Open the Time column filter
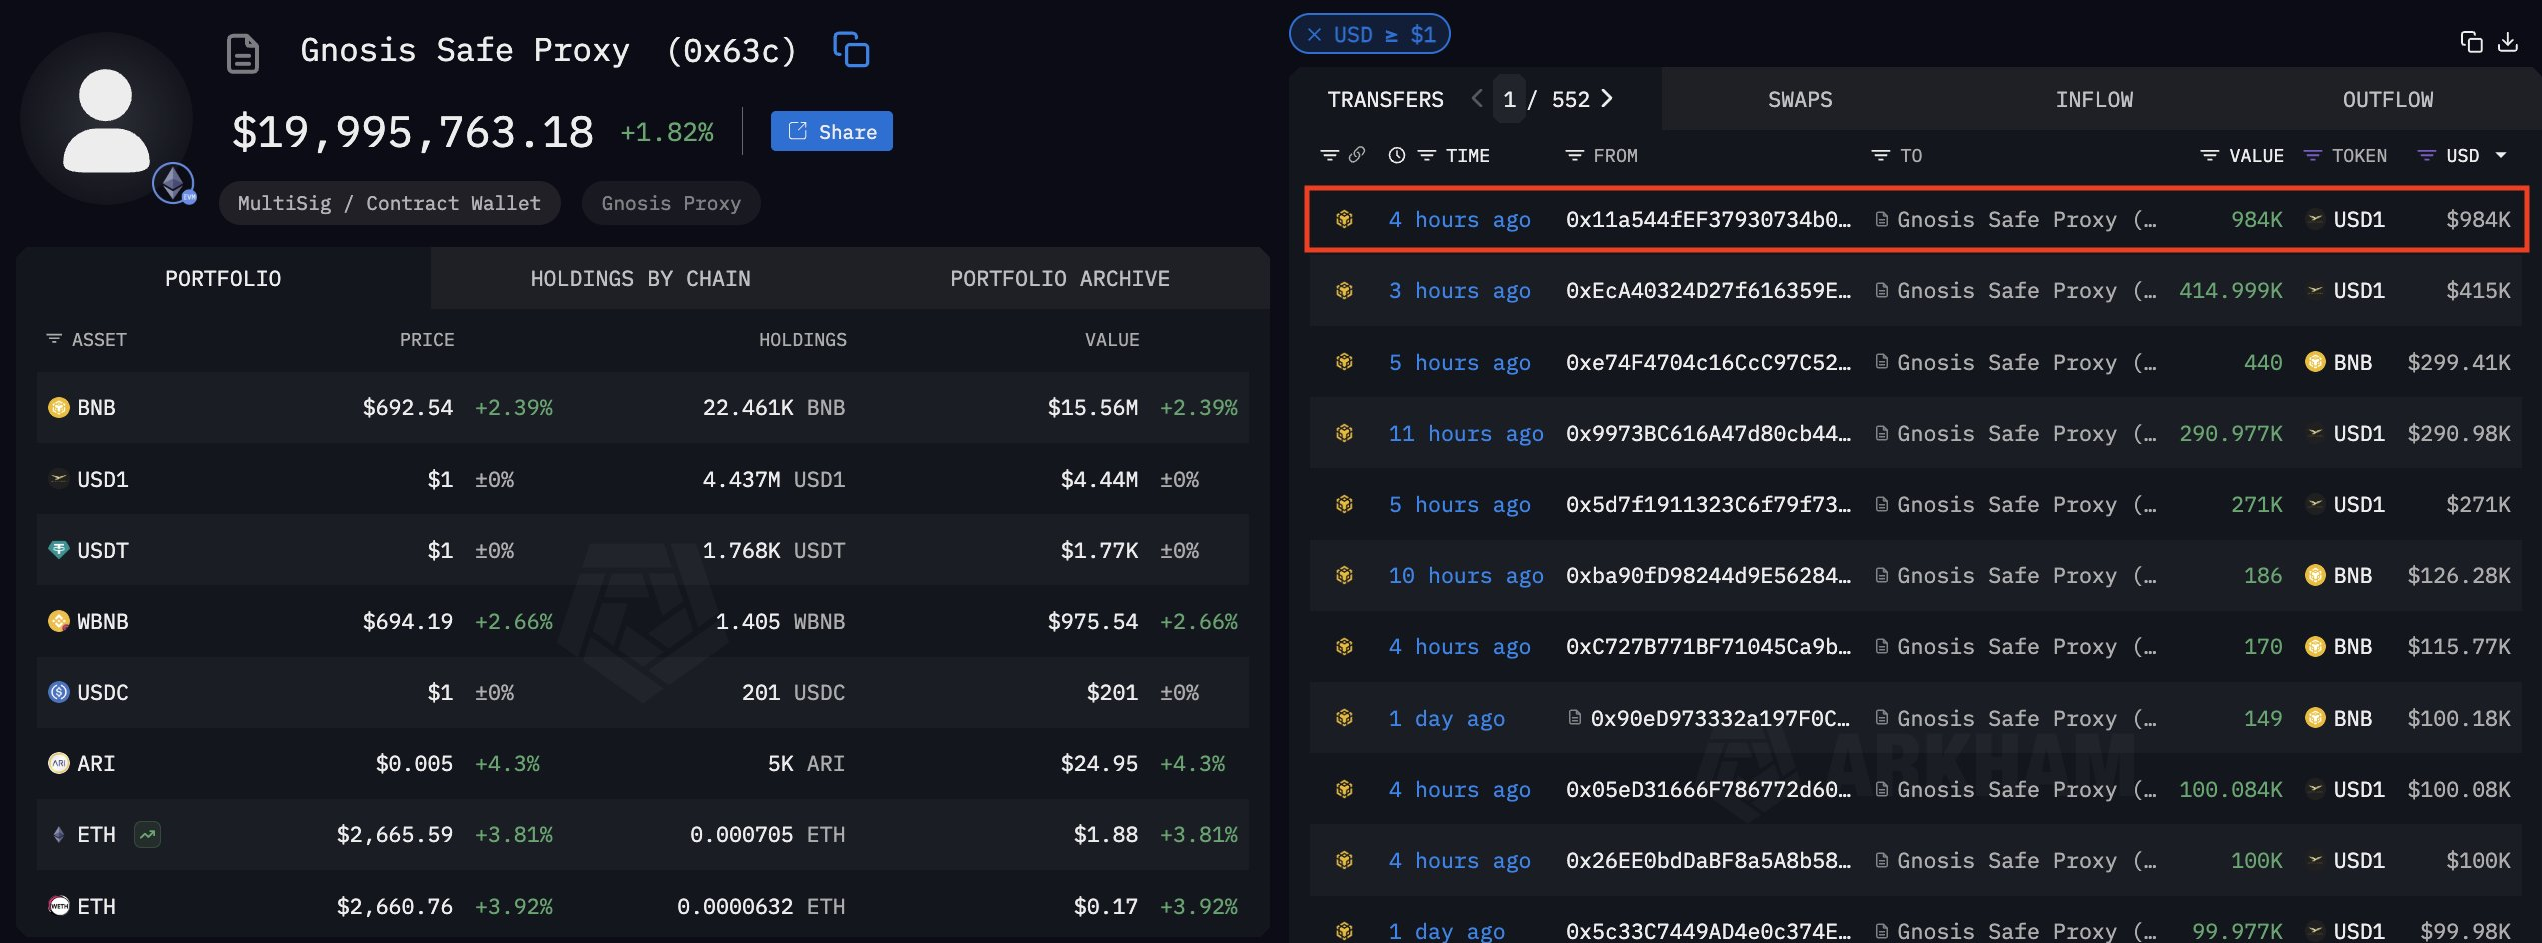This screenshot has height=943, width=2542. tap(1427, 155)
